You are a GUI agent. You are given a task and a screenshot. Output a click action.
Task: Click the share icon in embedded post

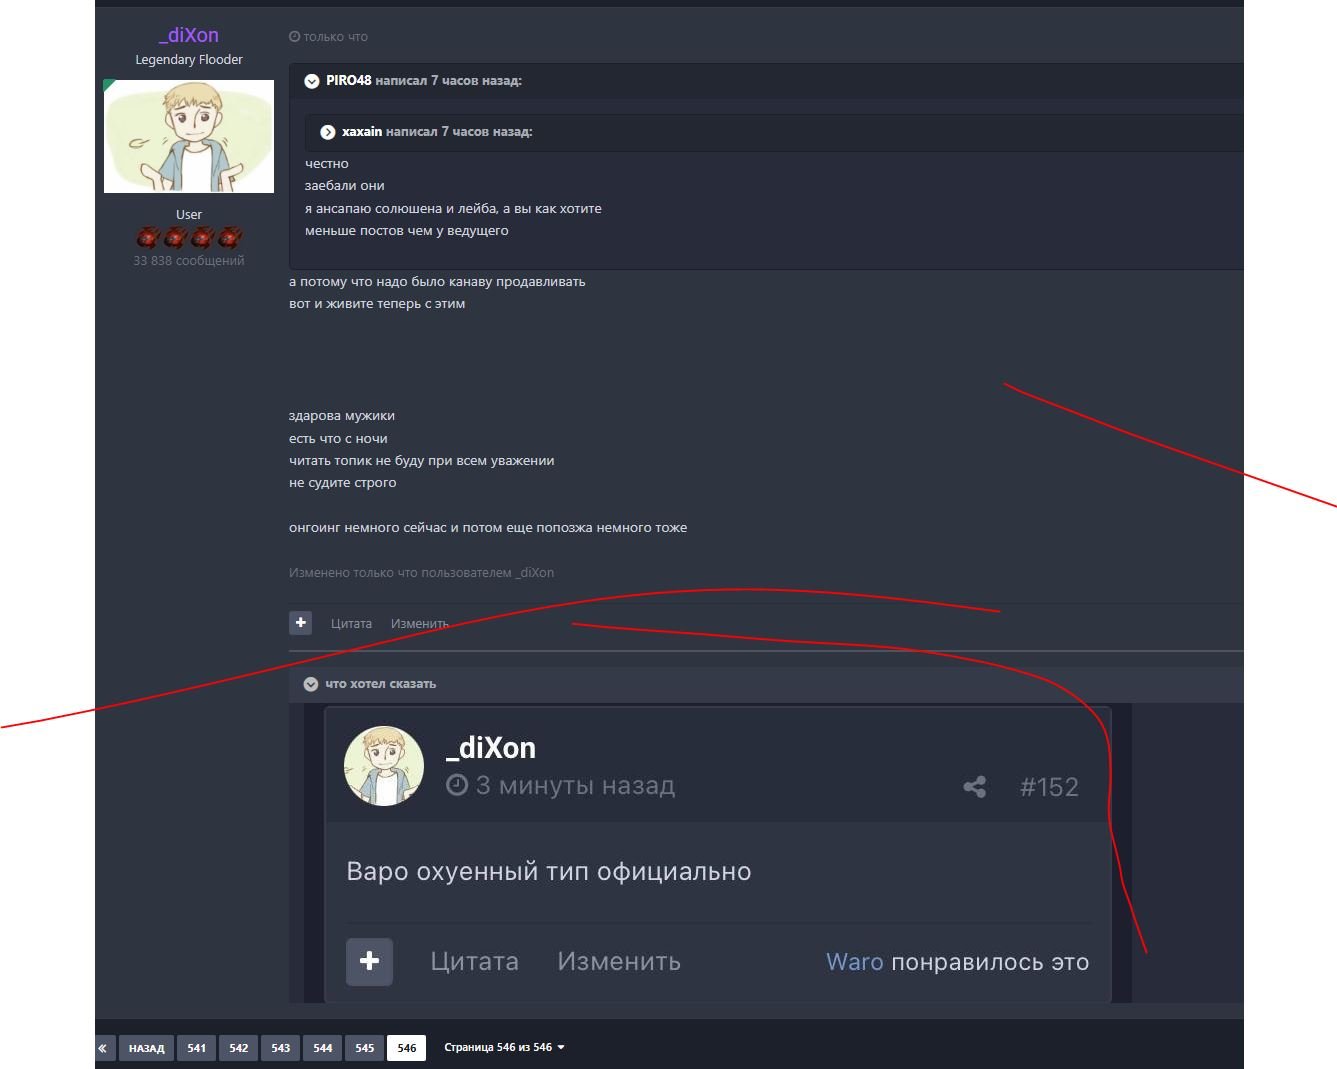(x=974, y=787)
